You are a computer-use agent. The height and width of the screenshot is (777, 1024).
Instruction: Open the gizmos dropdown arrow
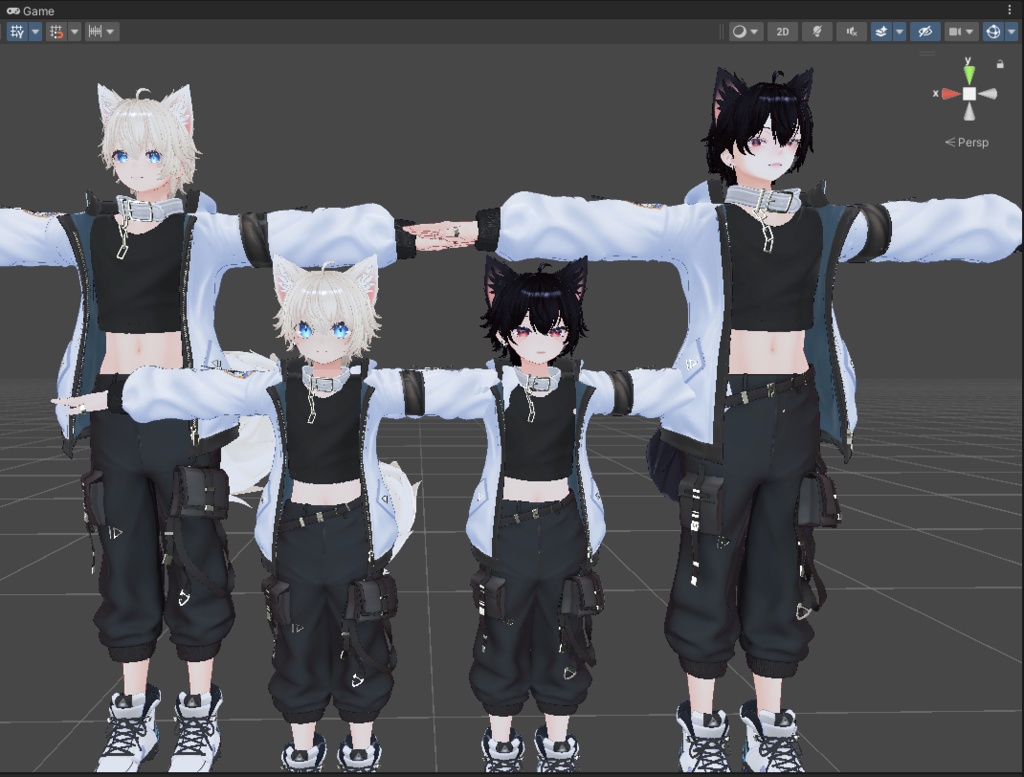(1012, 31)
